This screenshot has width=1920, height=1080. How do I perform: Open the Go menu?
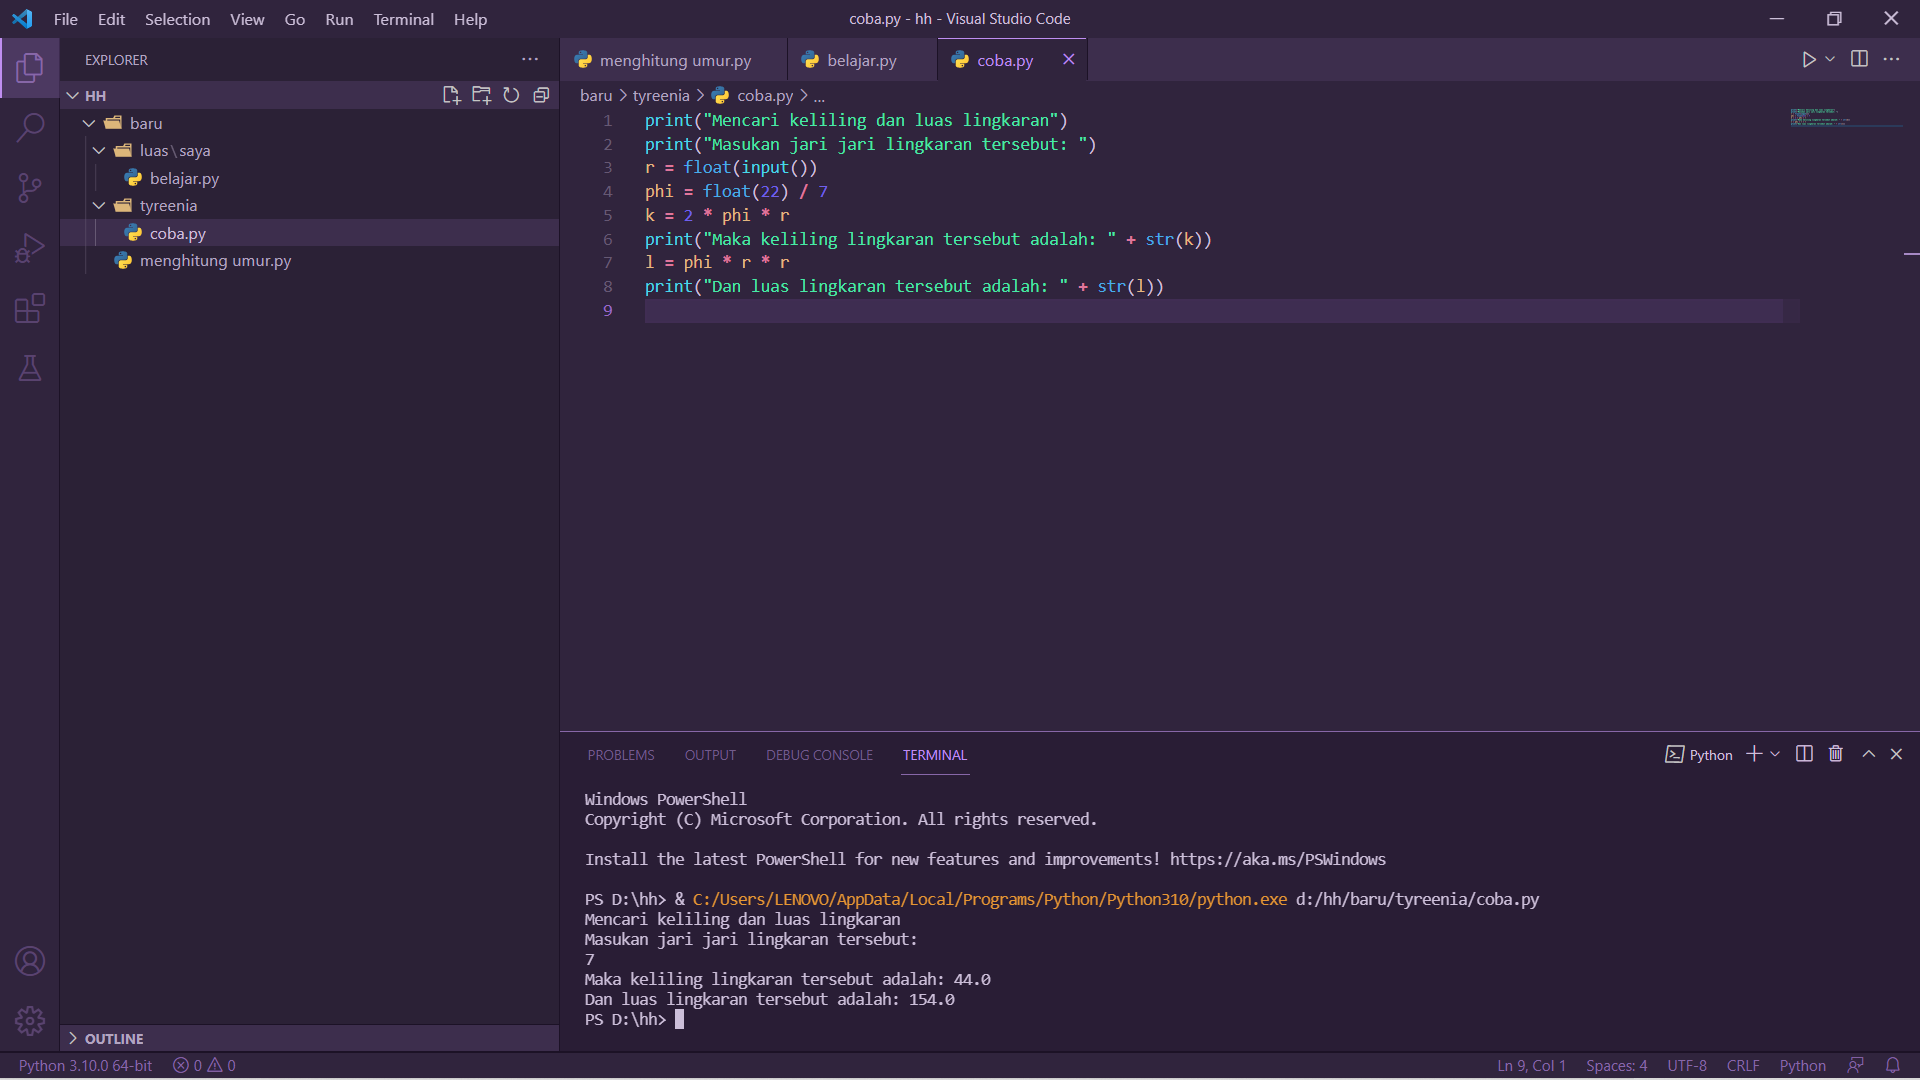coord(294,19)
